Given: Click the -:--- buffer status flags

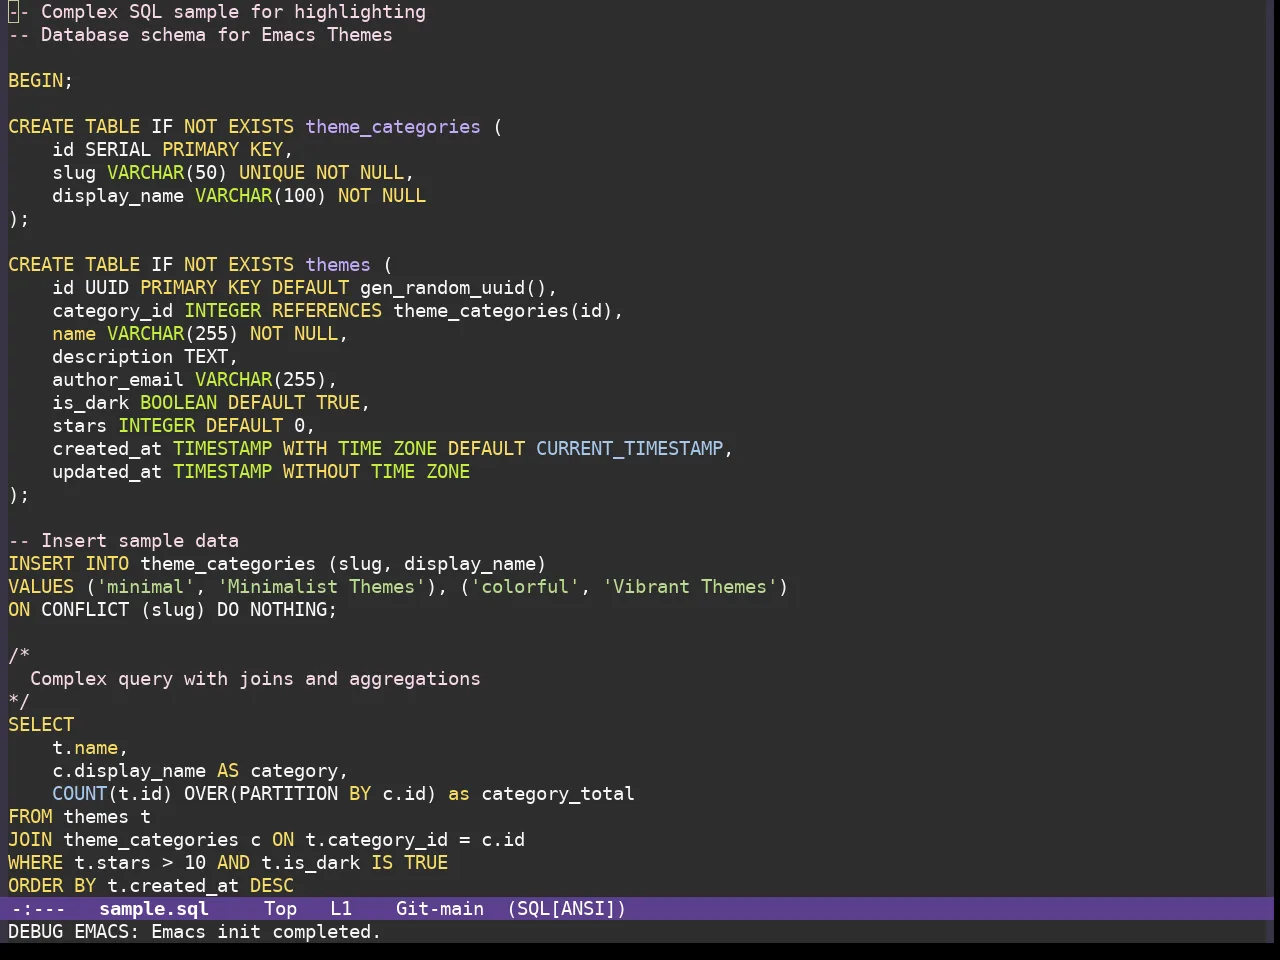Looking at the screenshot, I should coord(38,909).
